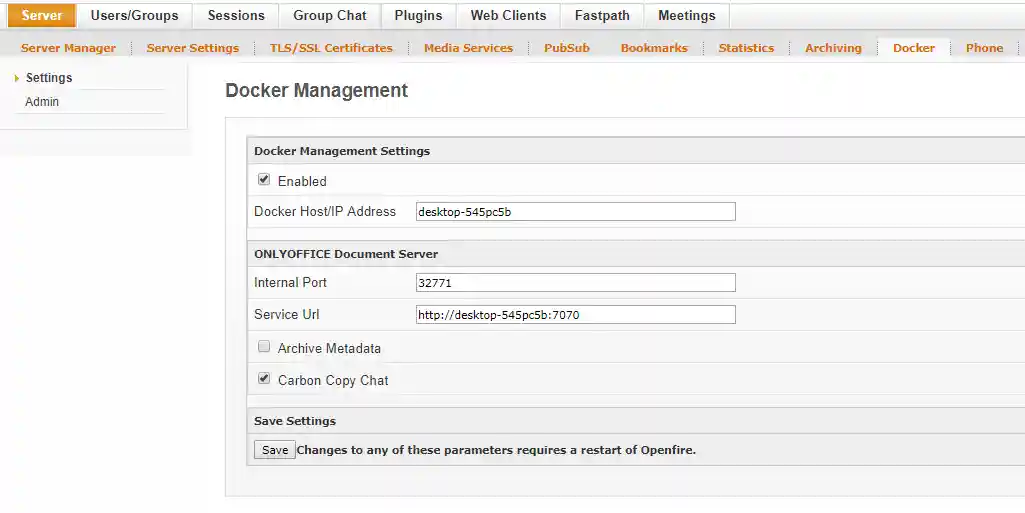The image size is (1025, 513).
Task: Open the Group Chat tab
Action: (x=330, y=16)
